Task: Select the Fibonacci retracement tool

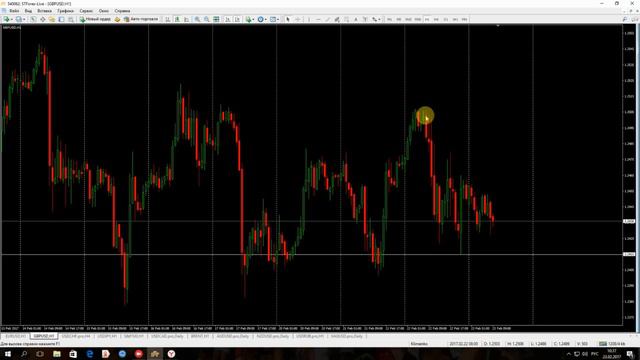Action: 347,19
